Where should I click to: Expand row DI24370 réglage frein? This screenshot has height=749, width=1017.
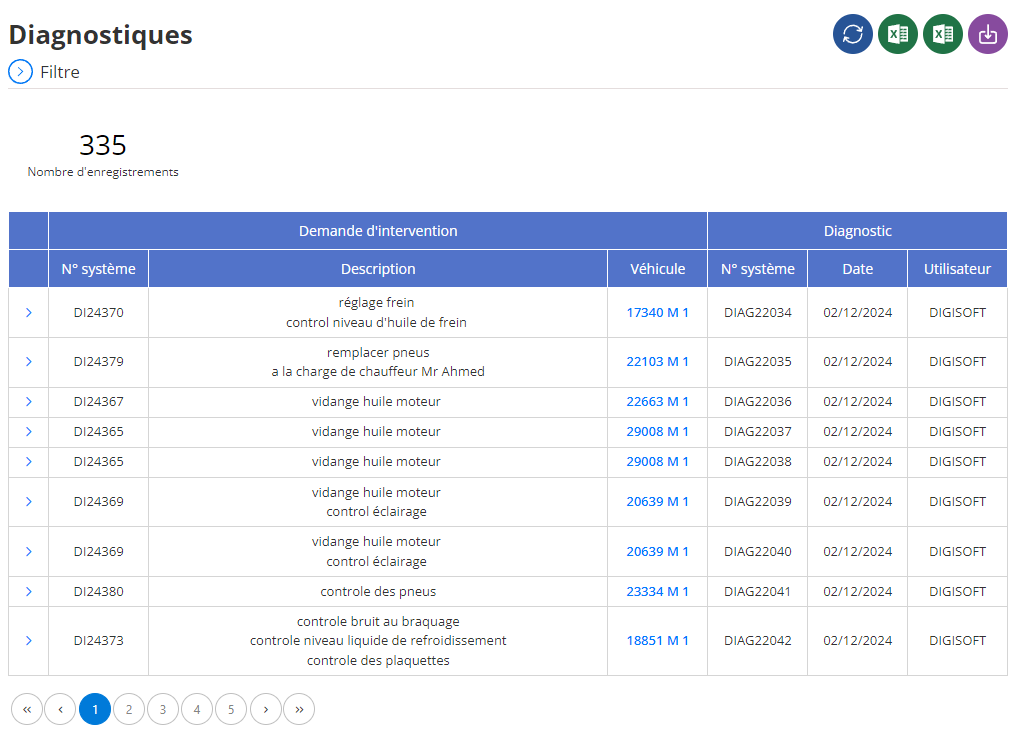[x=29, y=313]
